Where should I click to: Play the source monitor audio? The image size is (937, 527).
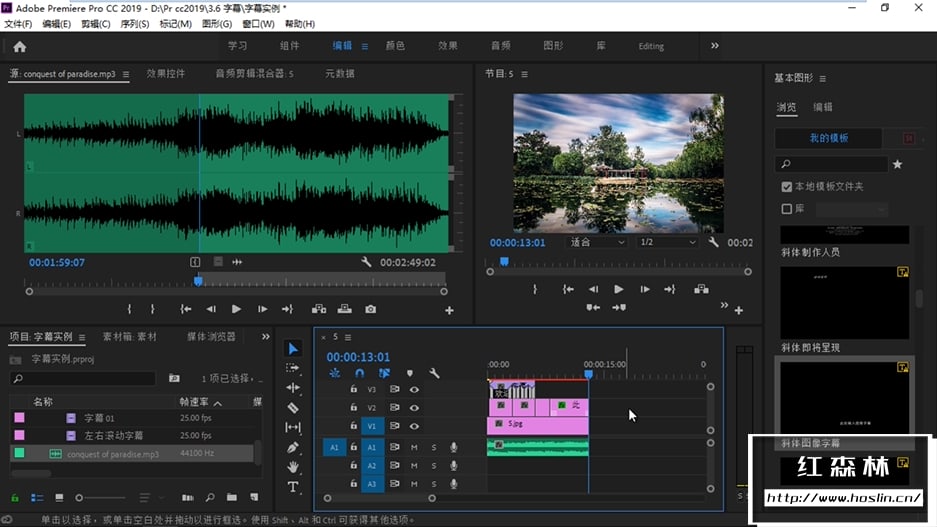pyautogui.click(x=236, y=309)
